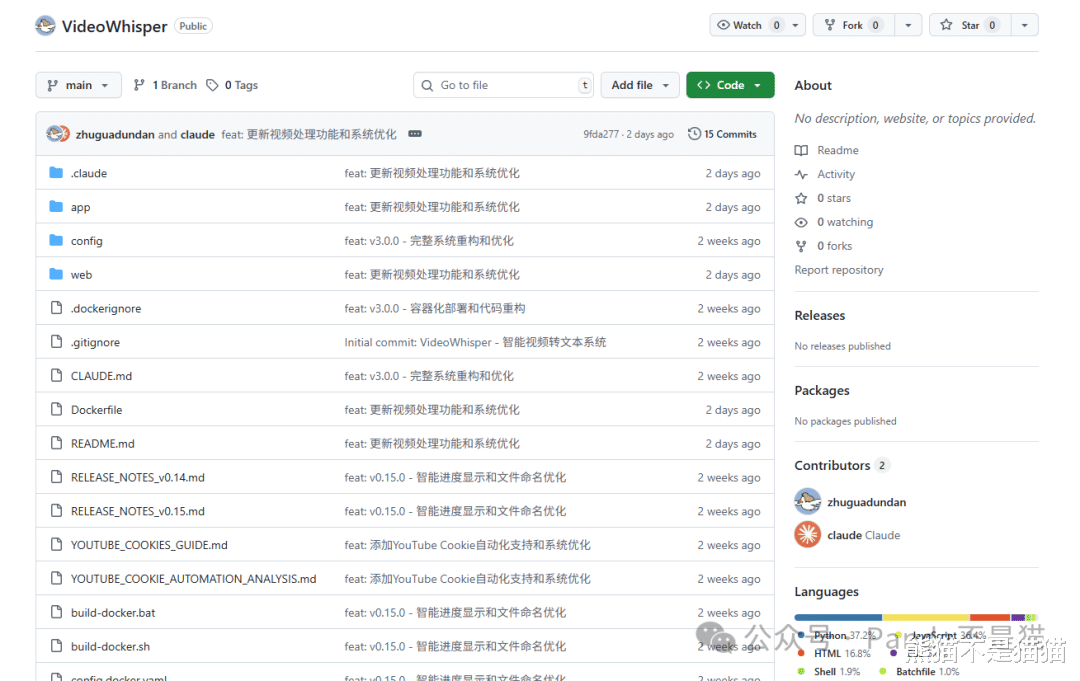This screenshot has width=1080, height=681.
Task: Open the .dockerignore row commit message
Action: click(x=435, y=308)
